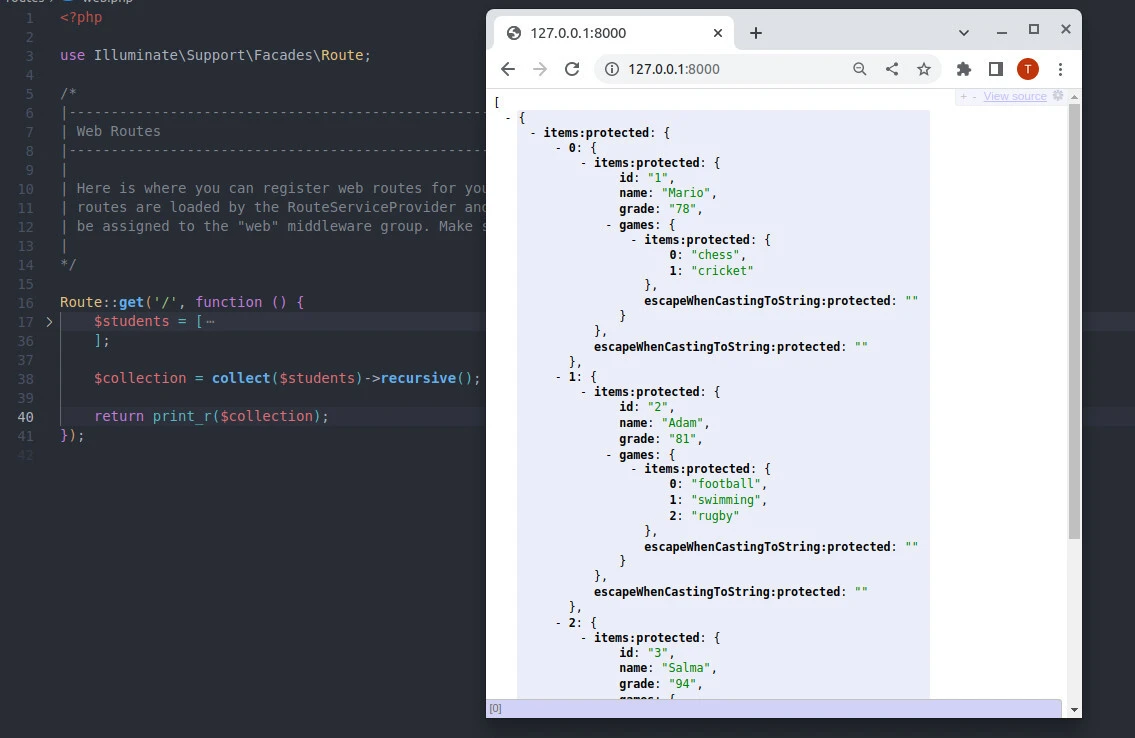This screenshot has height=738, width=1135.
Task: Open JSON viewer settings gear icon
Action: click(x=1058, y=96)
